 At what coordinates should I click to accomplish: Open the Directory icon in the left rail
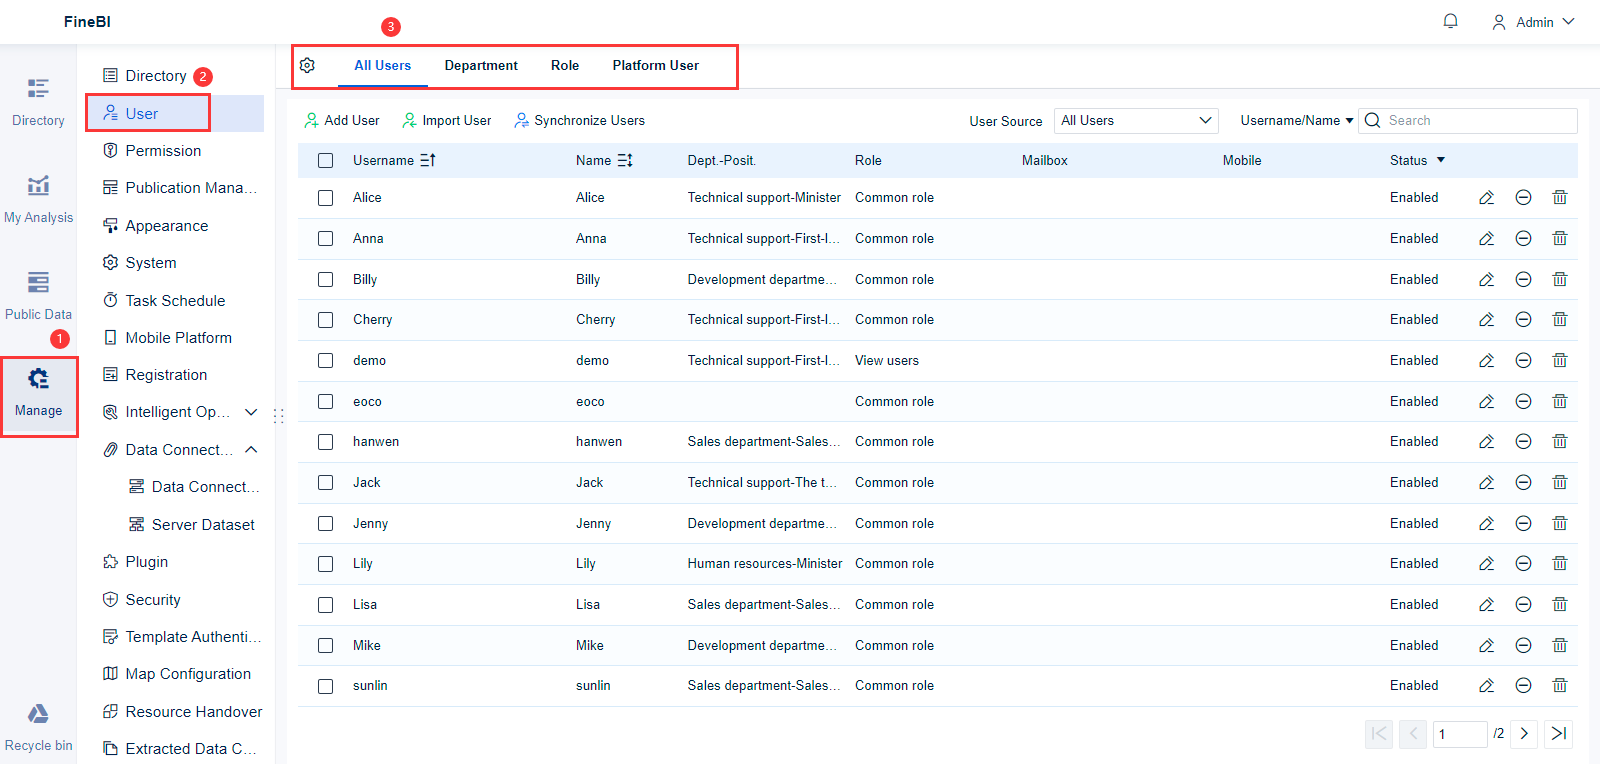click(x=38, y=102)
